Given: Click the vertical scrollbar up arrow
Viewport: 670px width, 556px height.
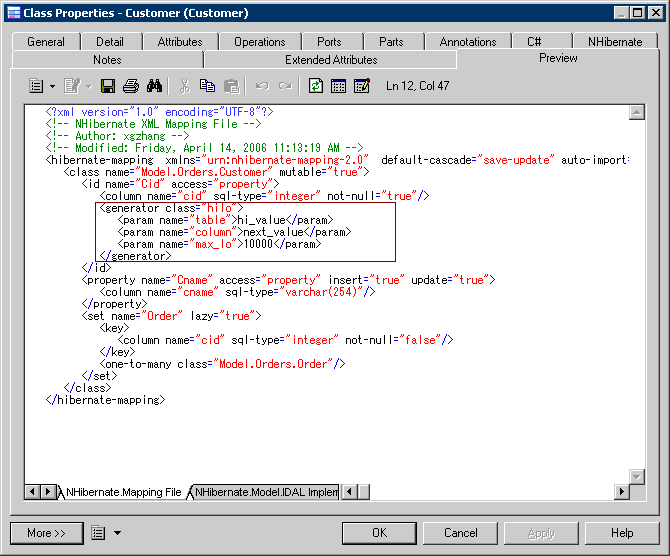Looking at the screenshot, I should pos(637,112).
